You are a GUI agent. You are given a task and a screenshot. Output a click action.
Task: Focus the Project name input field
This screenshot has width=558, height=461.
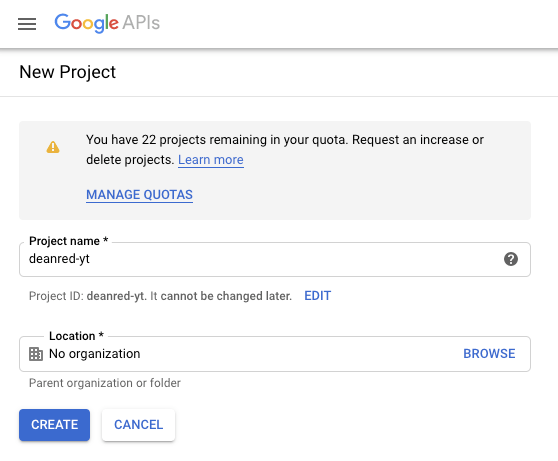[275, 260]
